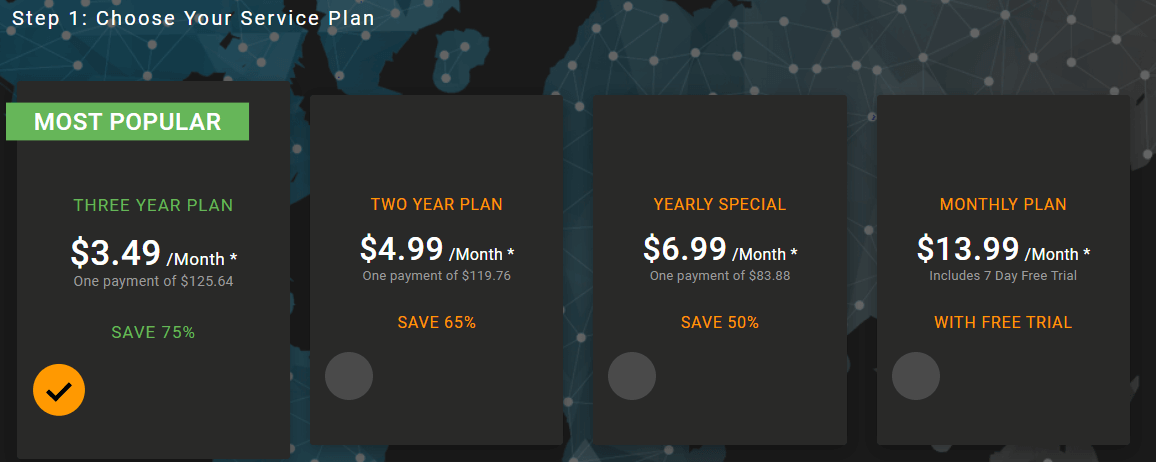
Task: Click the MONTHLY PLAN title
Action: tap(1003, 204)
